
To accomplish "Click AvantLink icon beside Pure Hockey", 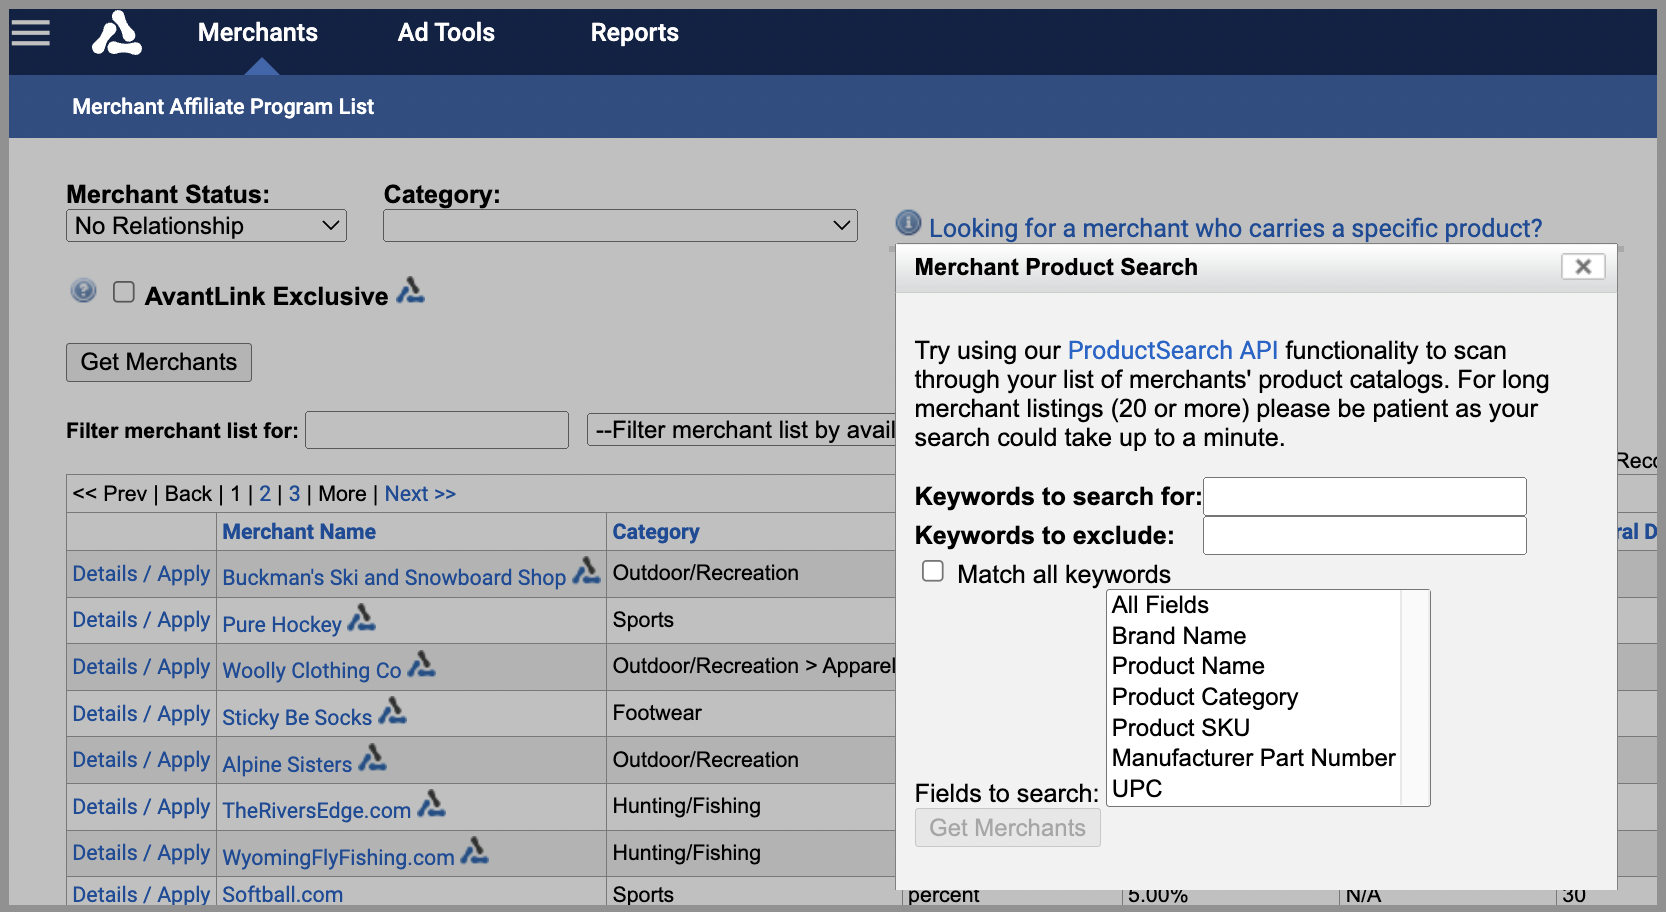I will [x=361, y=618].
